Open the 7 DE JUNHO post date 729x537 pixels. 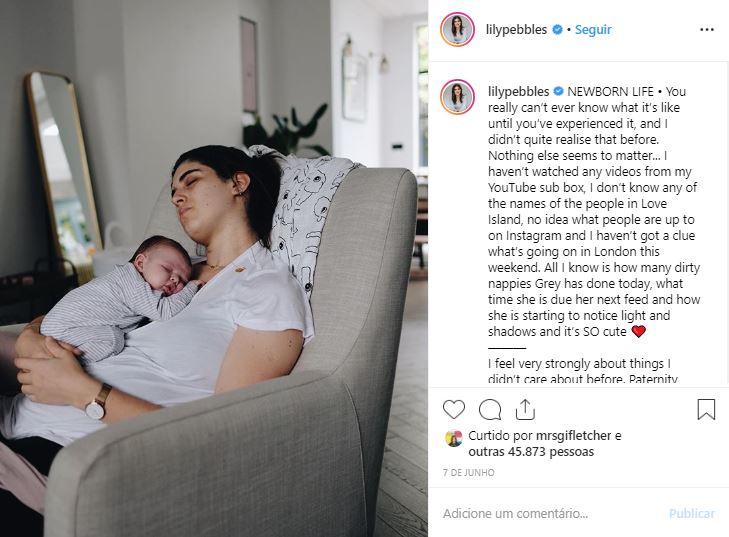click(x=469, y=472)
